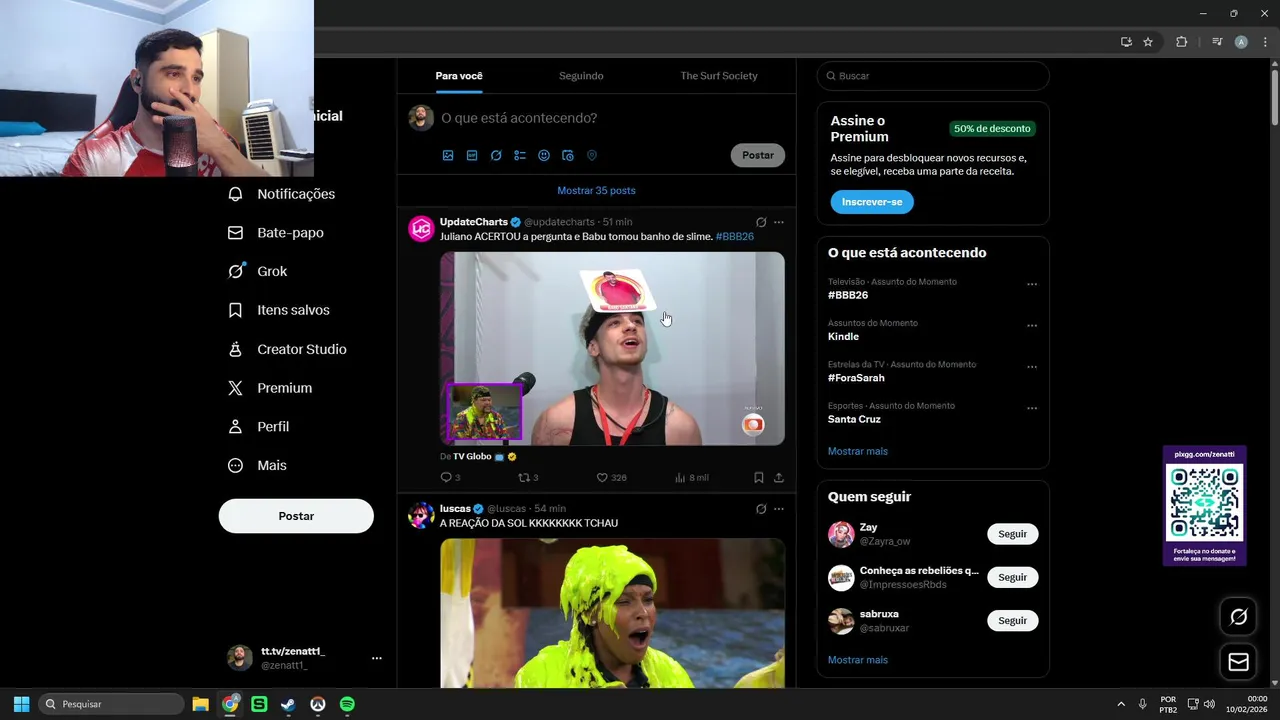Open browser extensions puzzle icon
The width and height of the screenshot is (1280, 720).
(x=1181, y=42)
